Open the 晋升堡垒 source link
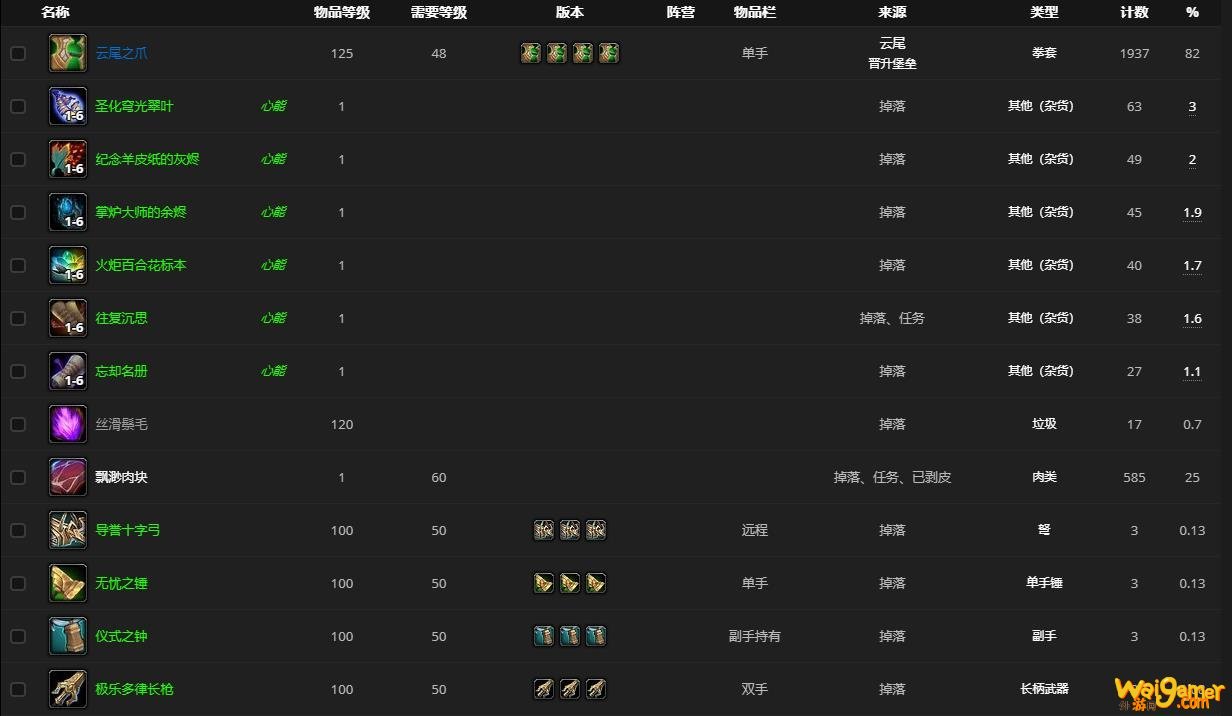Viewport: 1232px width, 716px height. pyautogui.click(x=892, y=63)
